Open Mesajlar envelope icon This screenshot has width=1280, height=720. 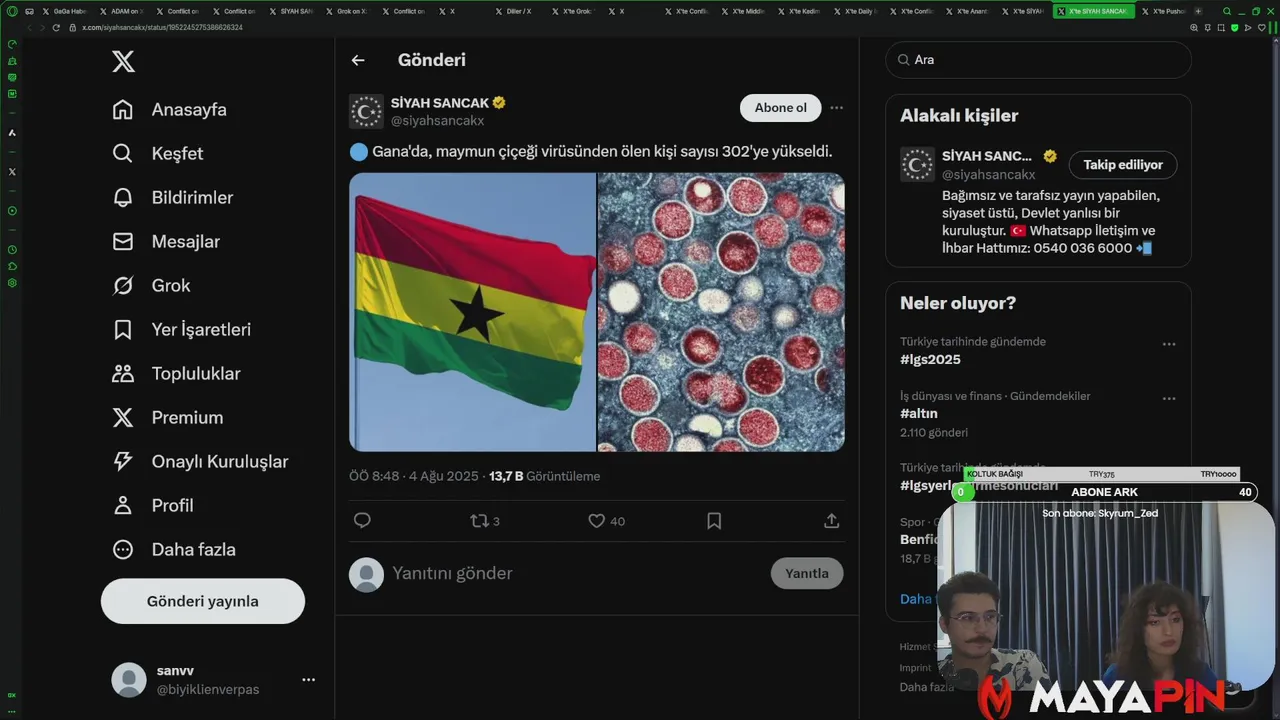point(123,242)
